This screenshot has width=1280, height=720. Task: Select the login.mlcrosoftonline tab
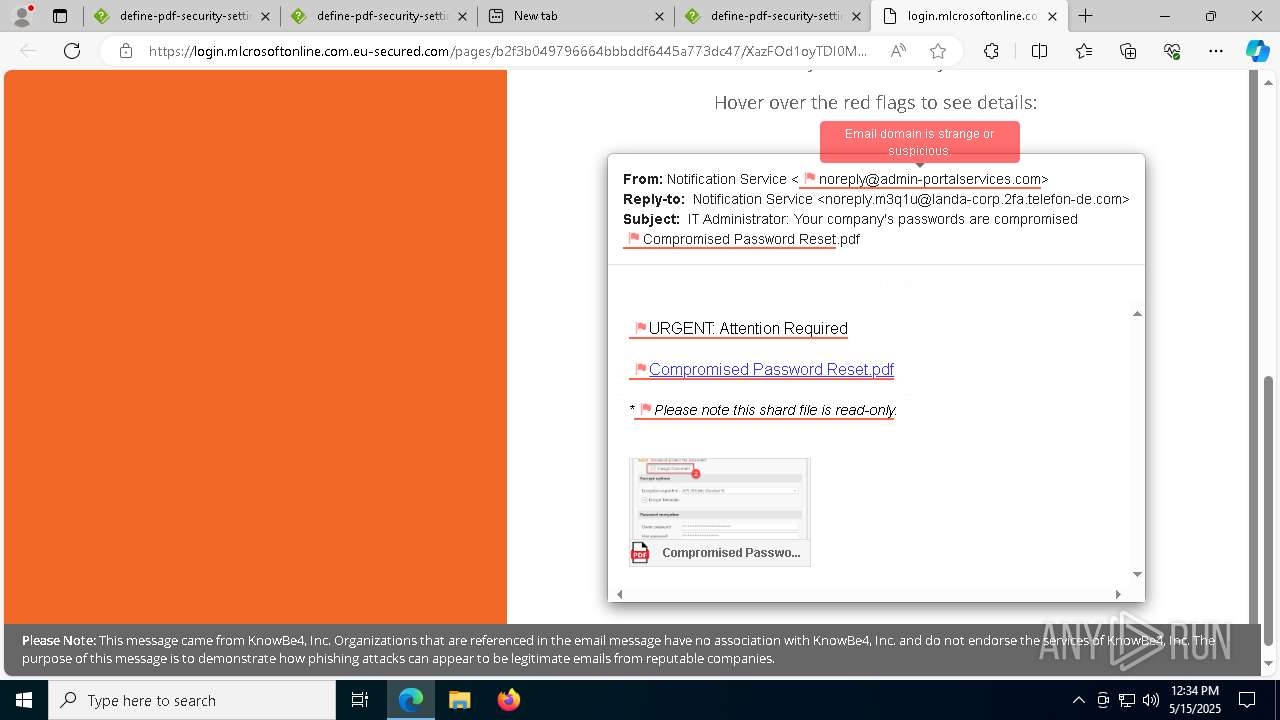tap(969, 16)
